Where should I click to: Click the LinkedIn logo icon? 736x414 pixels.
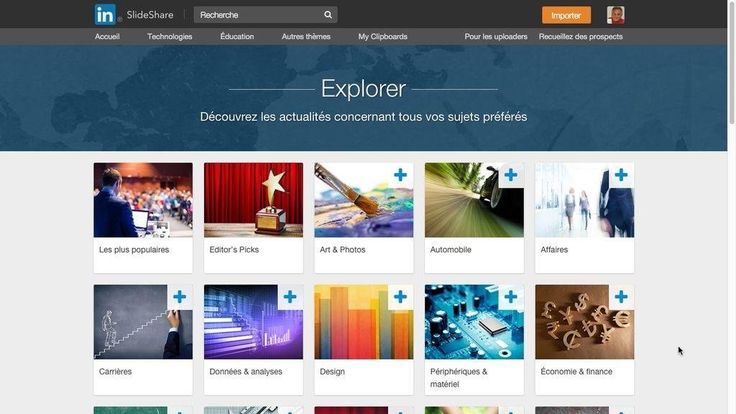click(x=105, y=15)
